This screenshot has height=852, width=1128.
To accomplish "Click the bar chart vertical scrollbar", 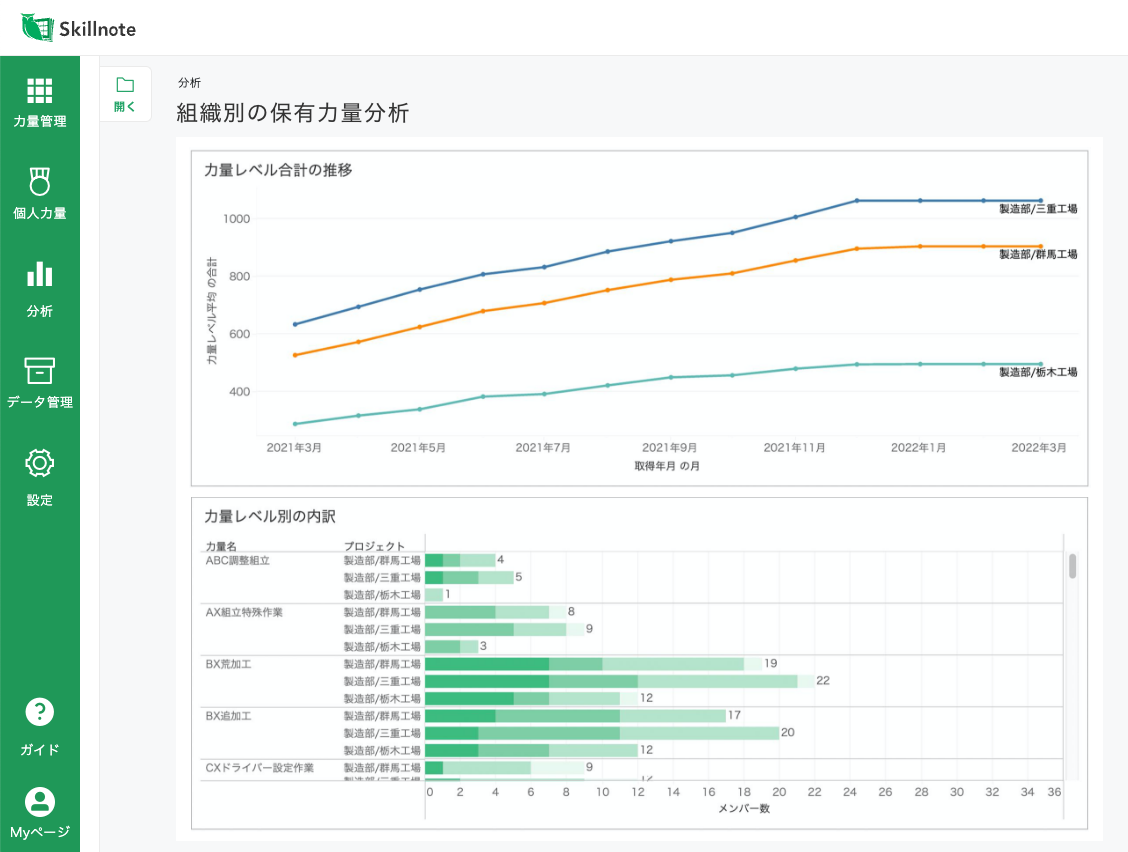I will [x=1072, y=566].
